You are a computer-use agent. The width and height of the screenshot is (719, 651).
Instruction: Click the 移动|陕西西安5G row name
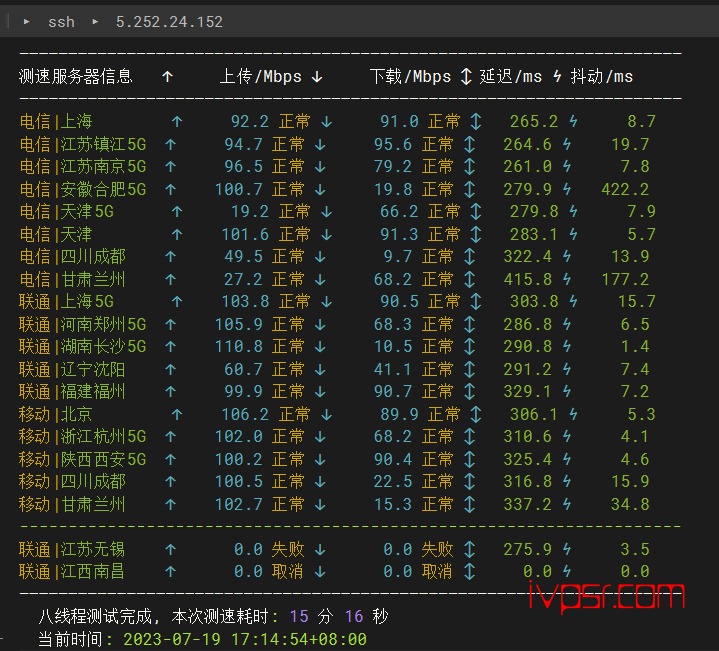(x=83, y=459)
